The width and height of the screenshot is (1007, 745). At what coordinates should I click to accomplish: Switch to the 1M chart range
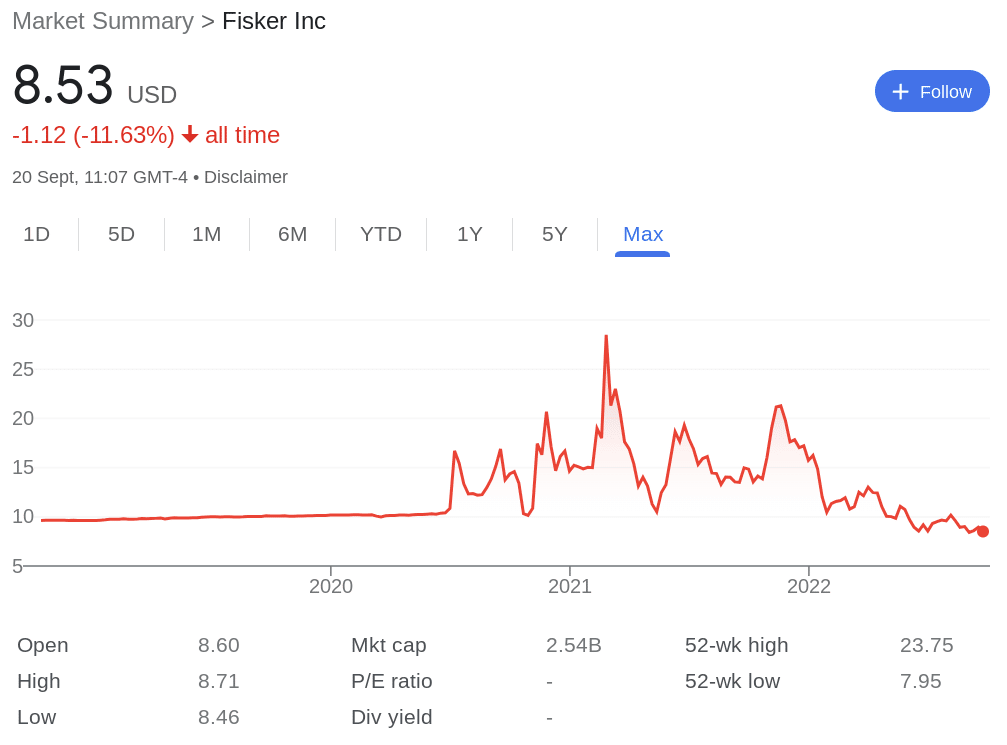coord(207,234)
